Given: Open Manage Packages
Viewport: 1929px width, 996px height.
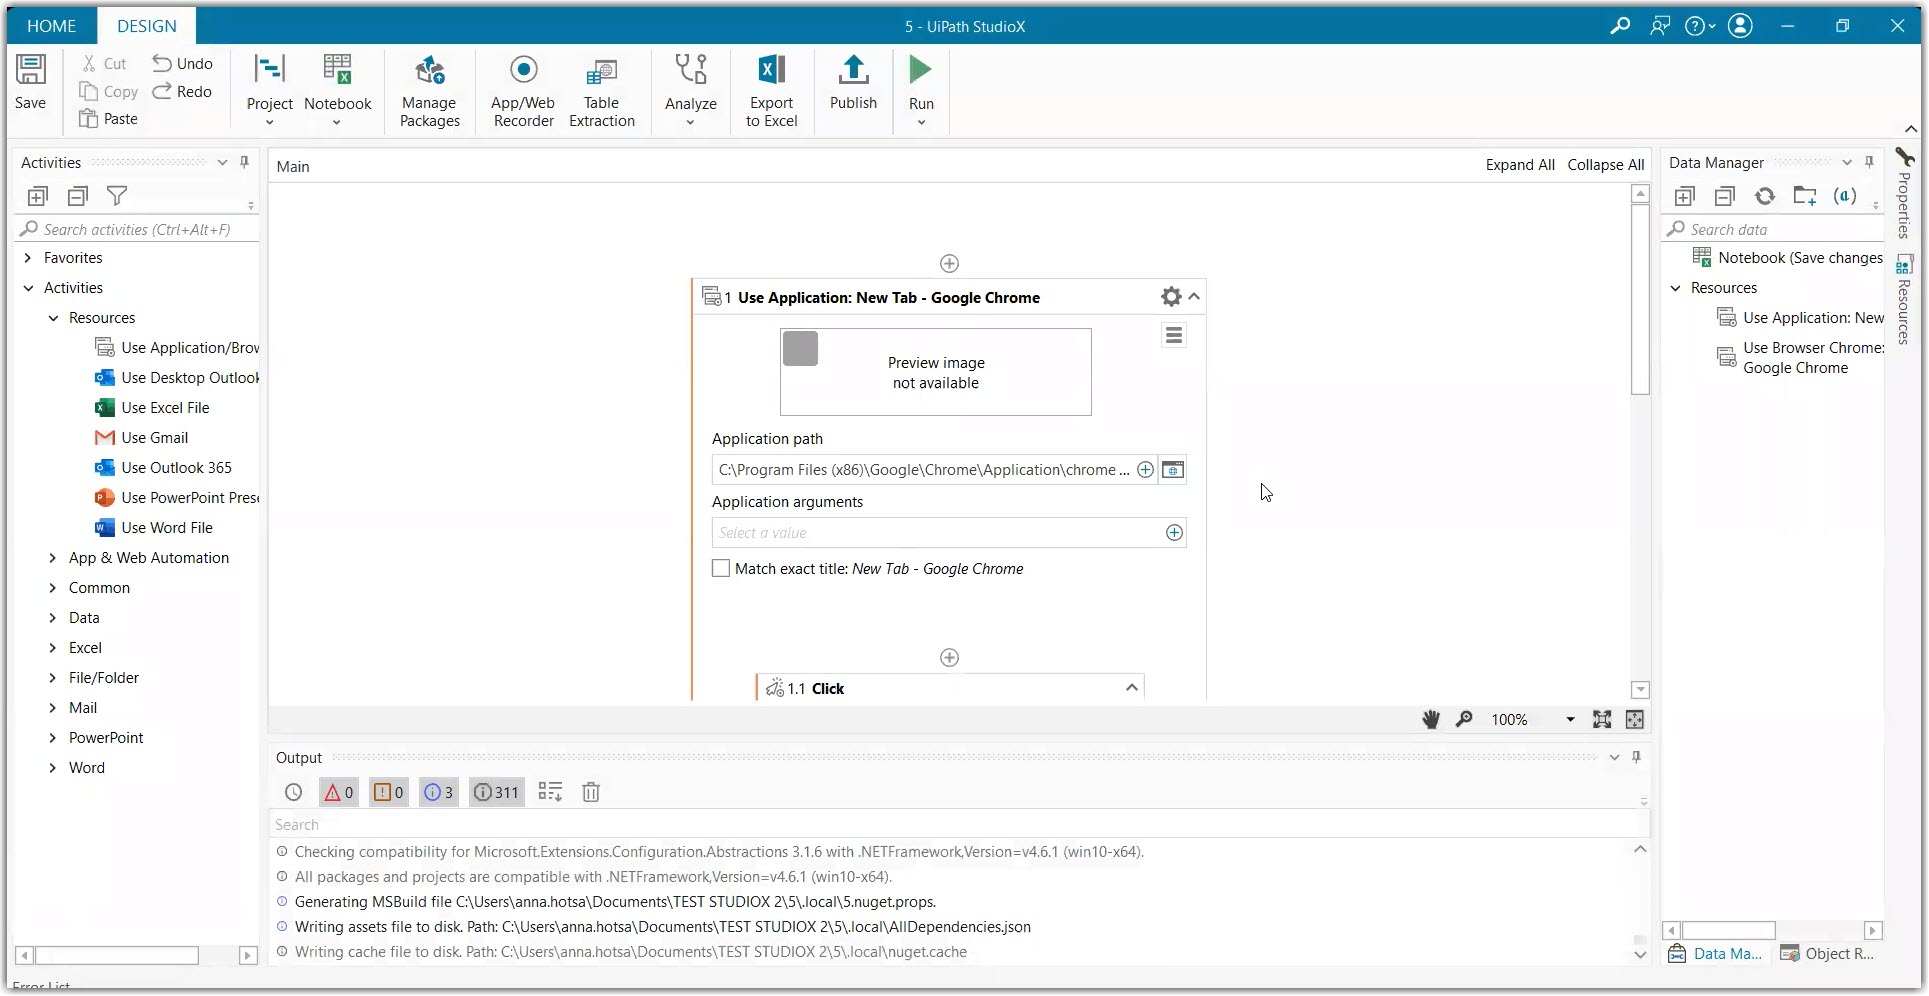Looking at the screenshot, I should pos(429,90).
